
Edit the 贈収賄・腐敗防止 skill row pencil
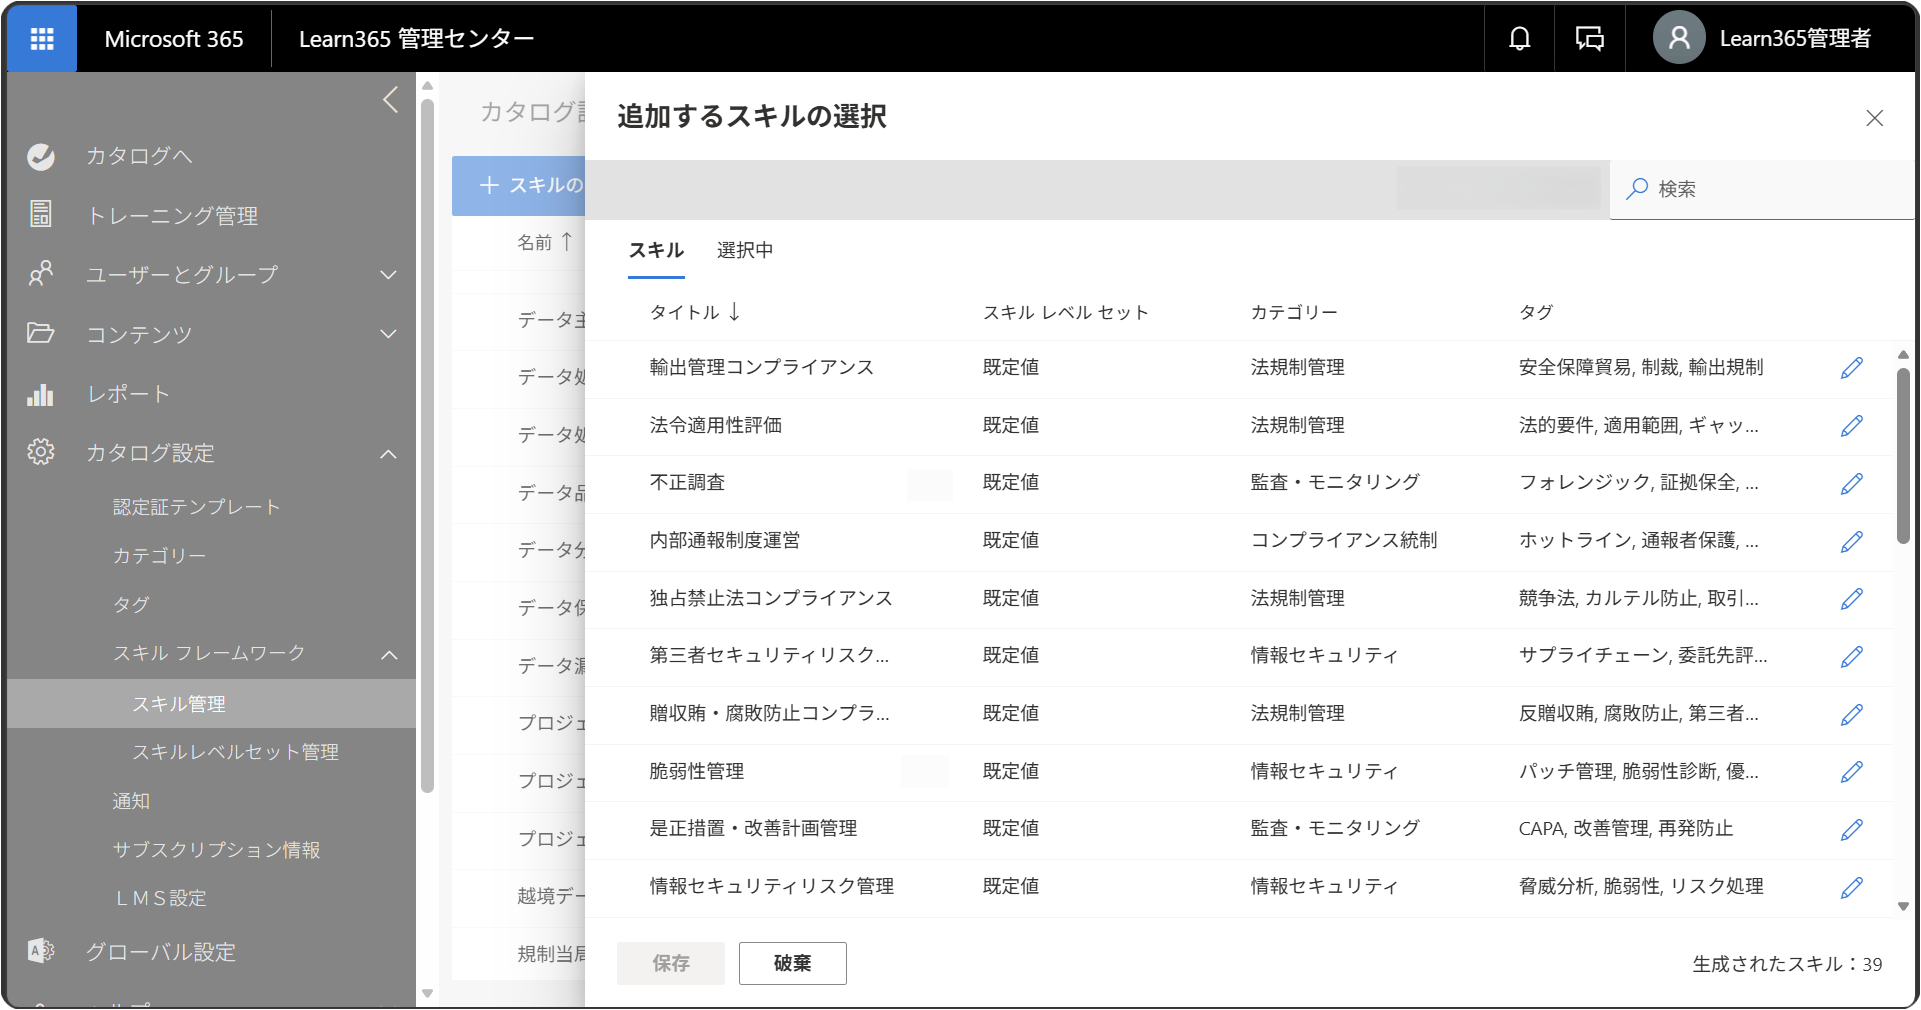(1851, 715)
